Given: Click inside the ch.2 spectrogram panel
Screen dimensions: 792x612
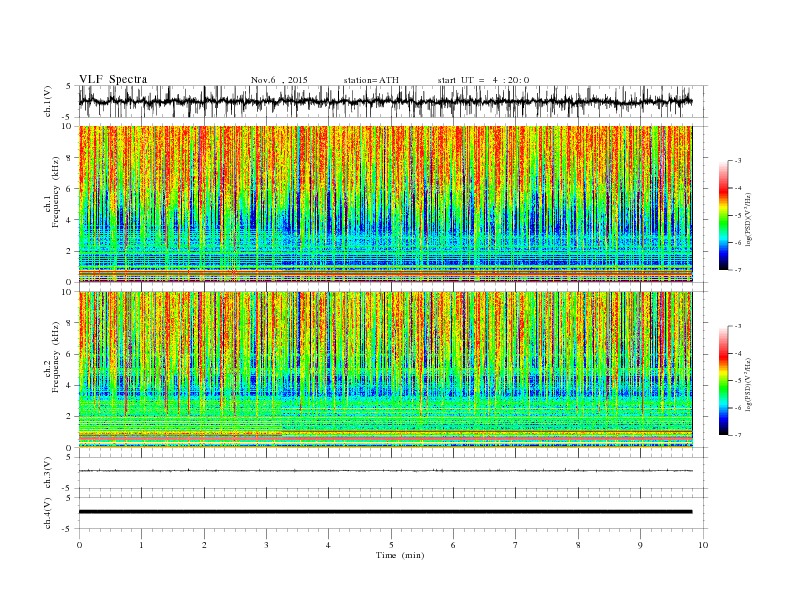Looking at the screenshot, I should click(x=385, y=370).
